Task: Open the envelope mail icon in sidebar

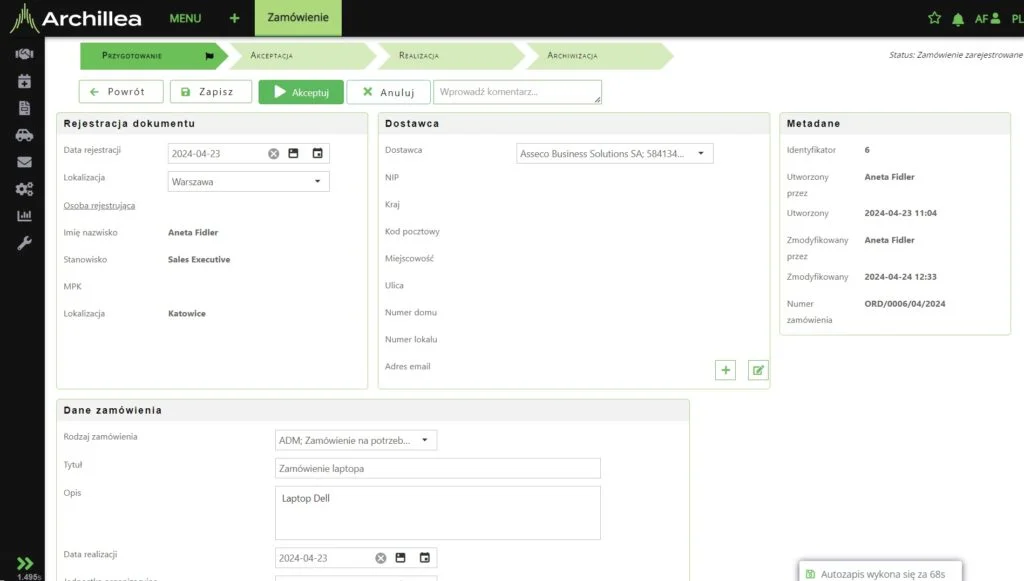Action: click(24, 162)
